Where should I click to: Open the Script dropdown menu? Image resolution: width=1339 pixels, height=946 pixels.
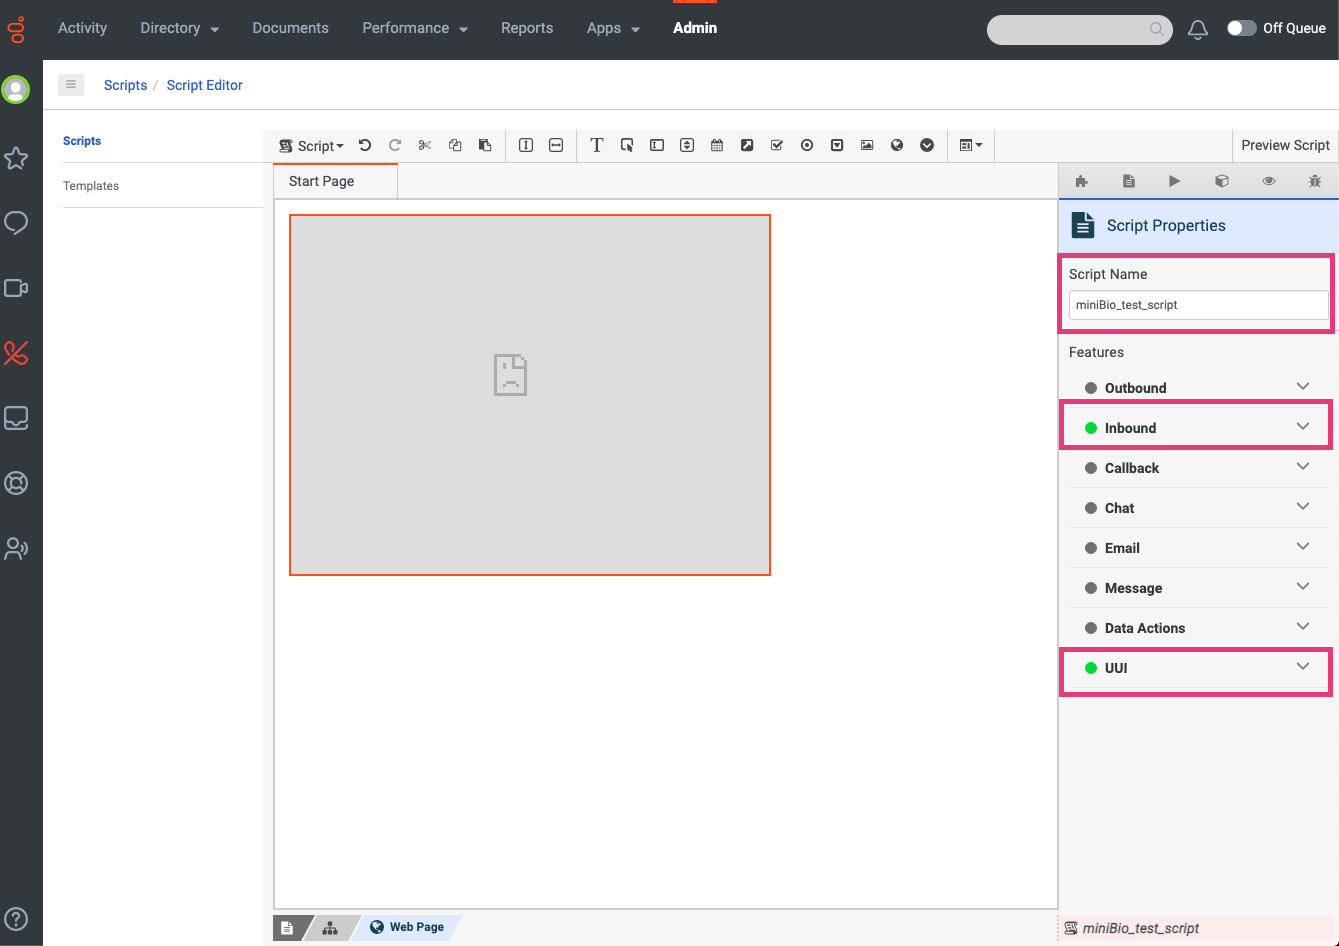311,146
